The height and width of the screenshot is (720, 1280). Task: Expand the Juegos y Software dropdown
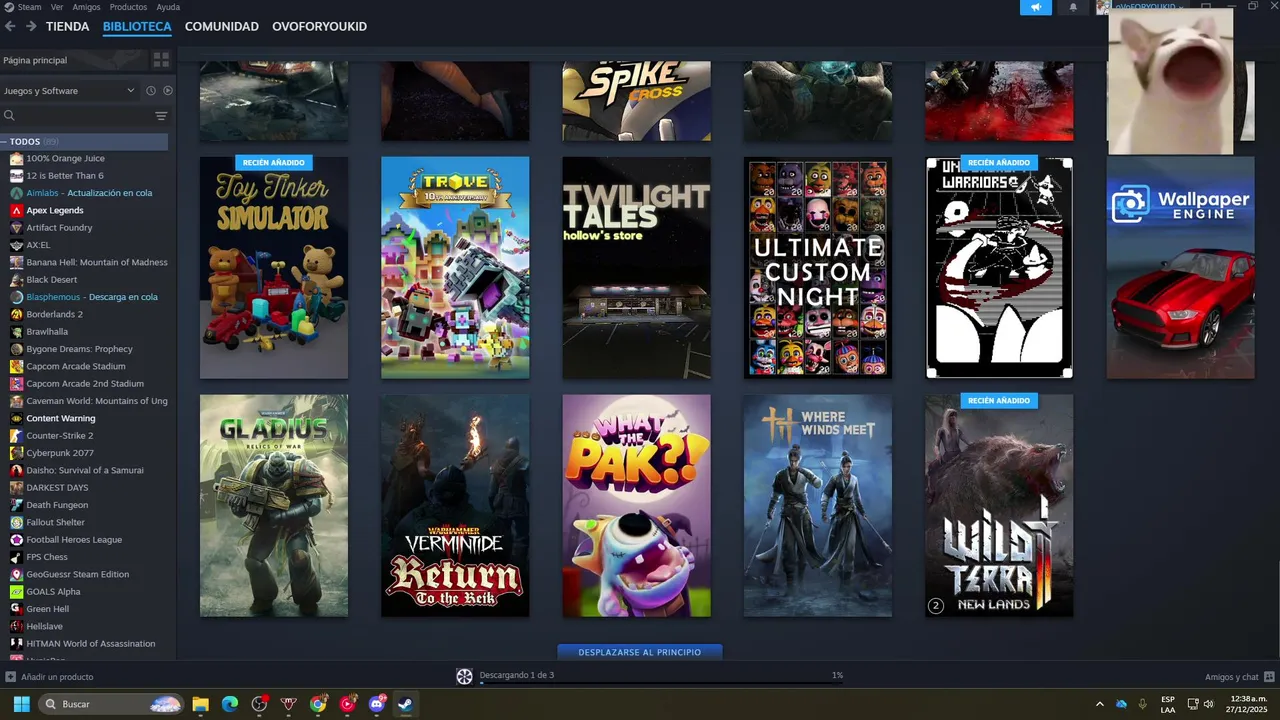tap(69, 91)
